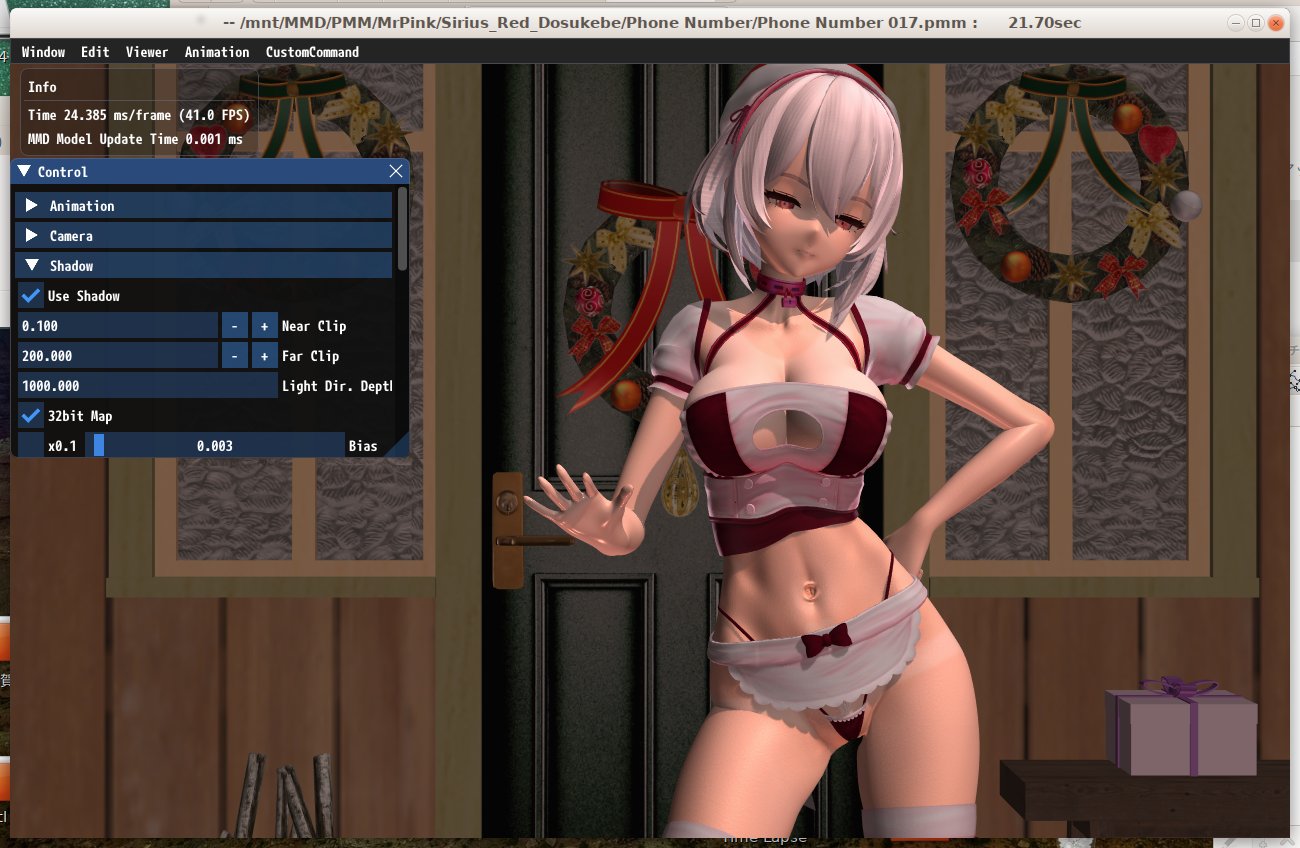Click the MMD Model Update Time text
Image resolution: width=1300 pixels, height=848 pixels.
pos(135,140)
